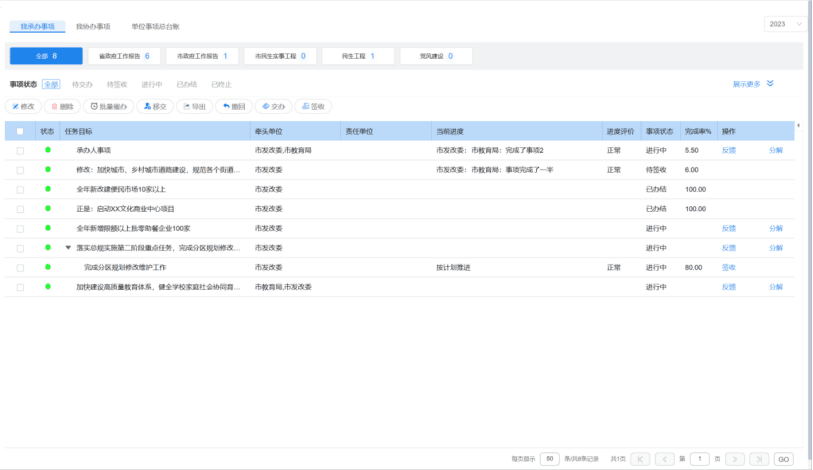Select the 市政府工作报告 1 category
The image size is (813, 470).
coord(202,56)
